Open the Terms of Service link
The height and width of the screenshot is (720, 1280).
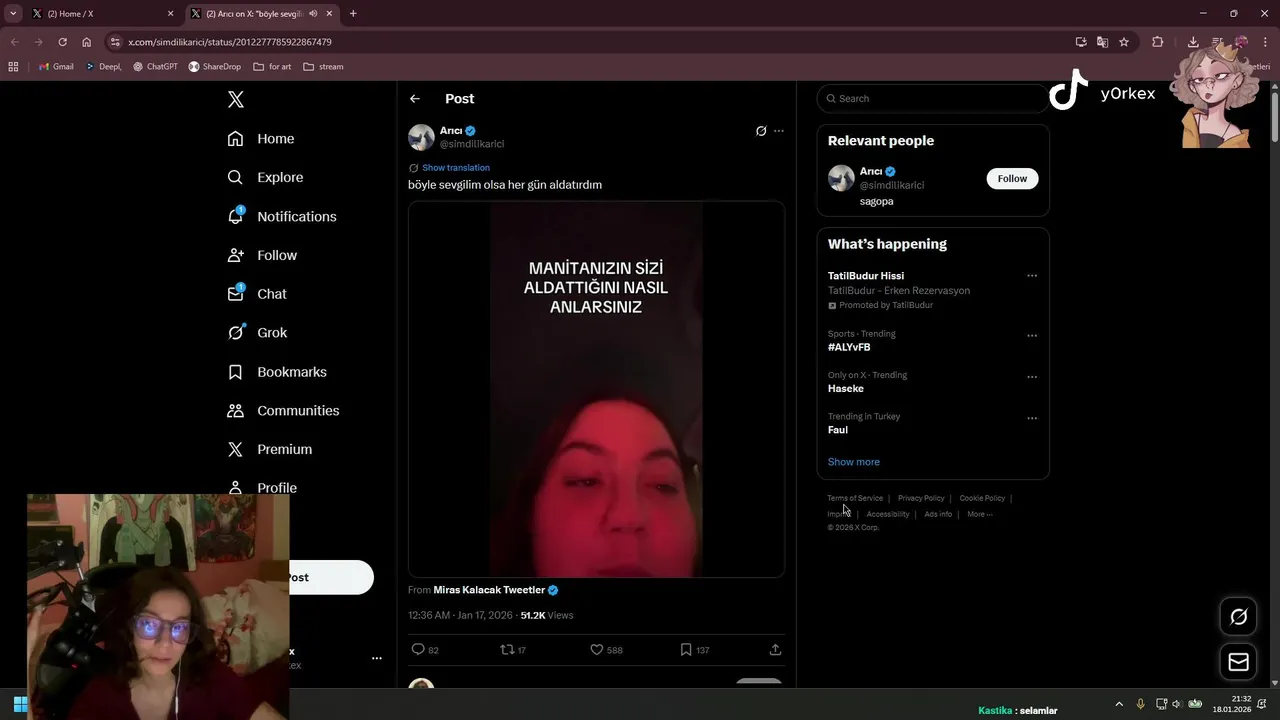point(855,498)
